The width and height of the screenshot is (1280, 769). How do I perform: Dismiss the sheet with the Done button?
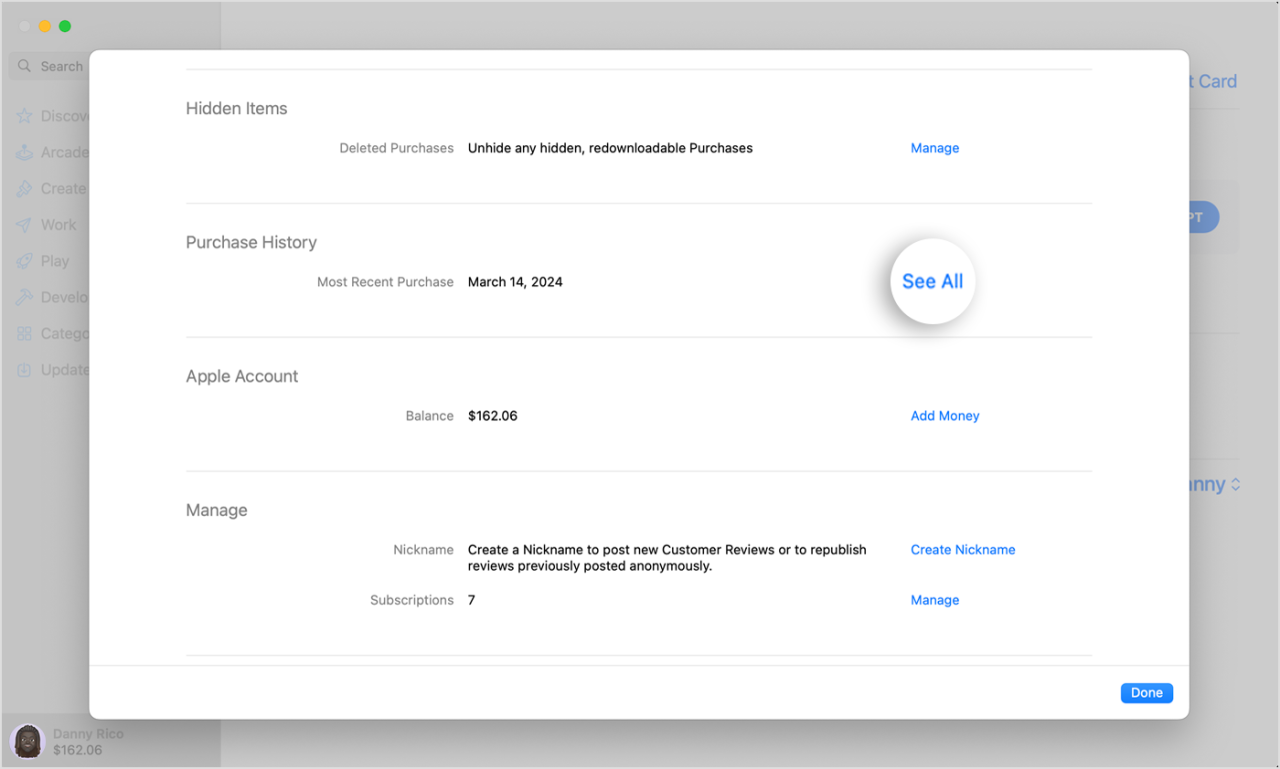1146,692
